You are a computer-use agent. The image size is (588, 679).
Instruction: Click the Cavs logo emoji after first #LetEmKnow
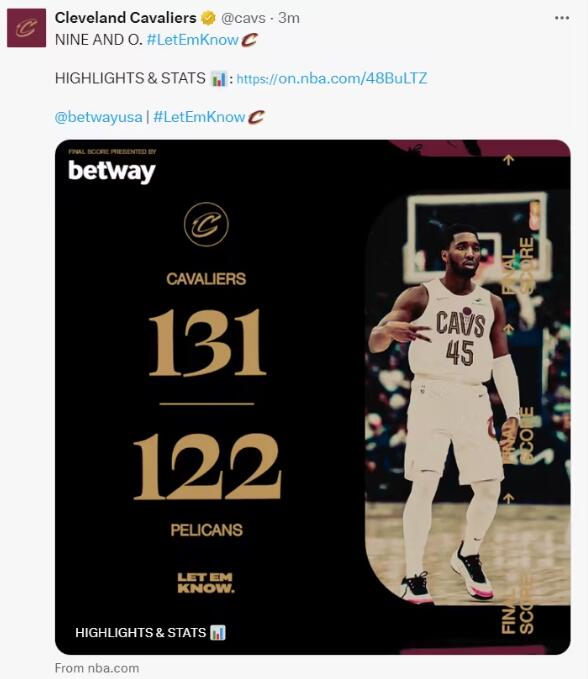[249, 40]
